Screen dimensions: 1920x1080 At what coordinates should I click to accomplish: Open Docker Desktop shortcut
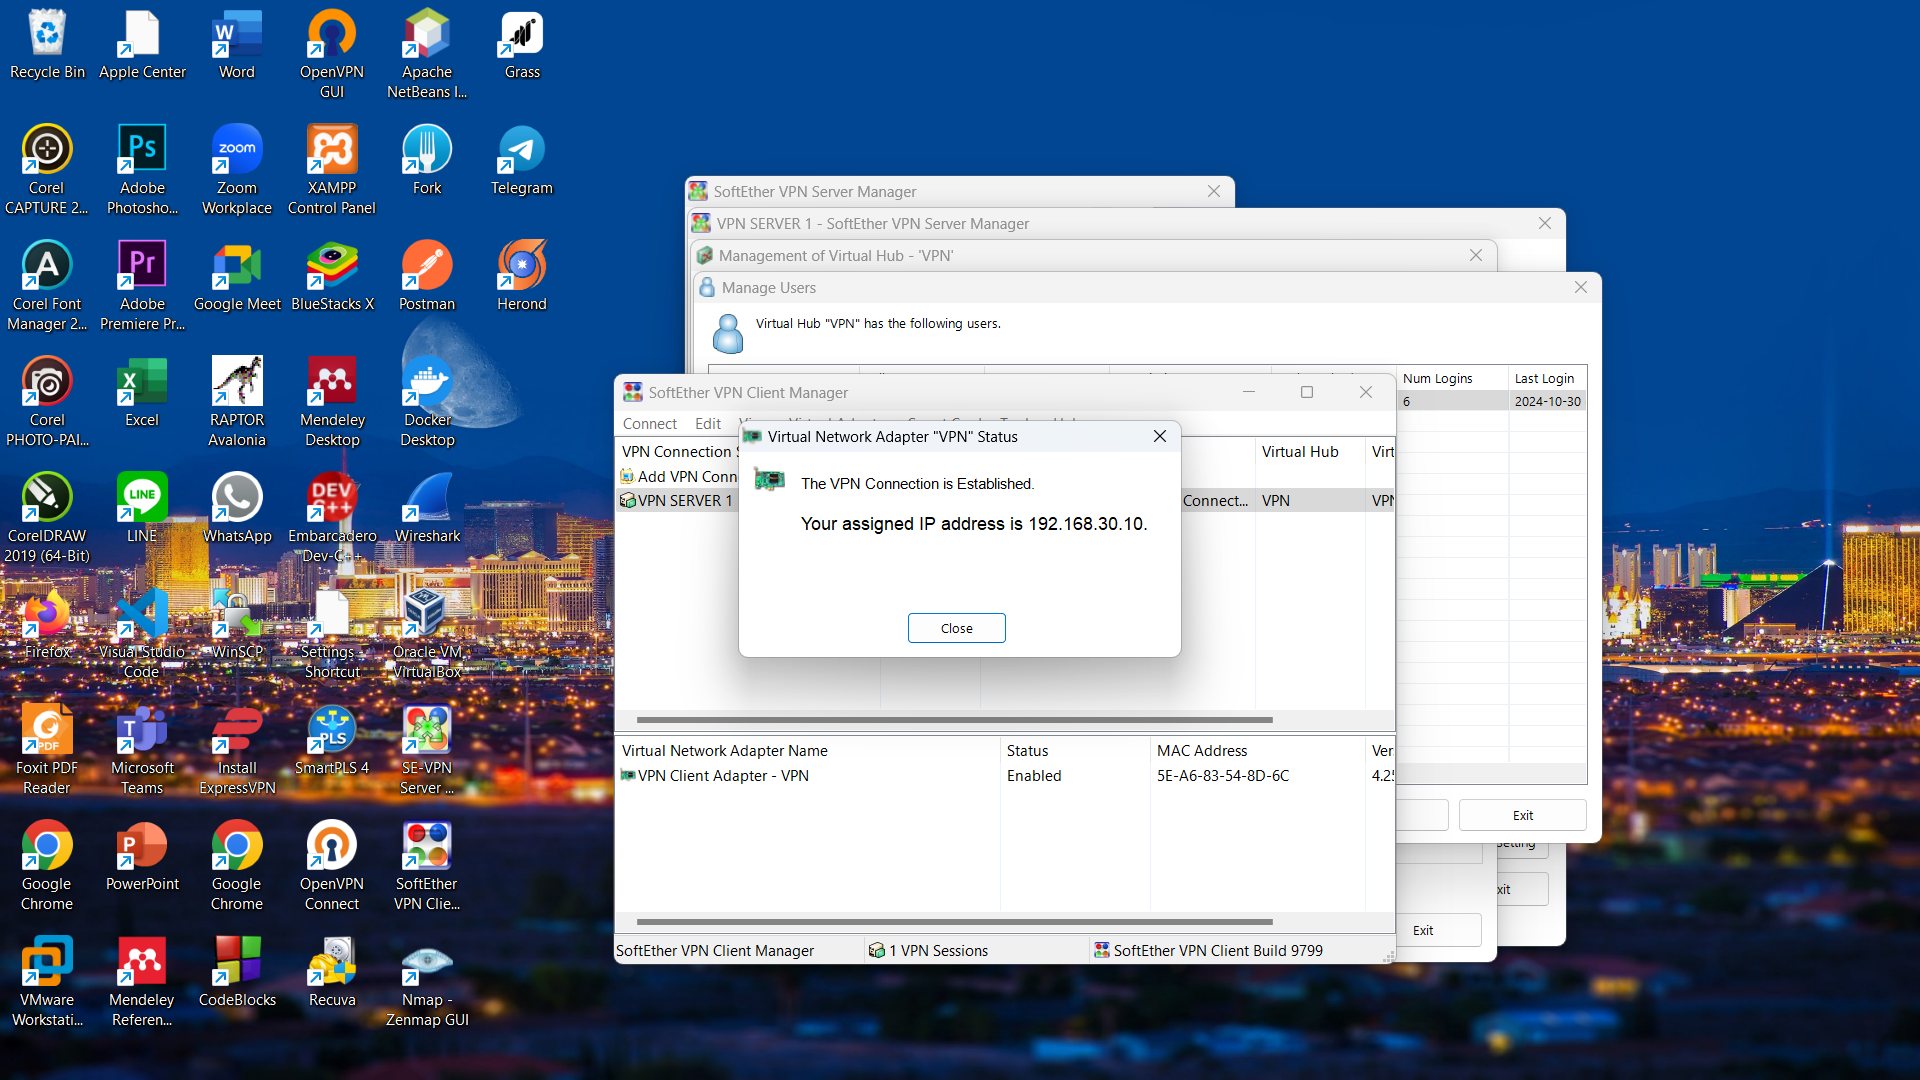coord(427,402)
